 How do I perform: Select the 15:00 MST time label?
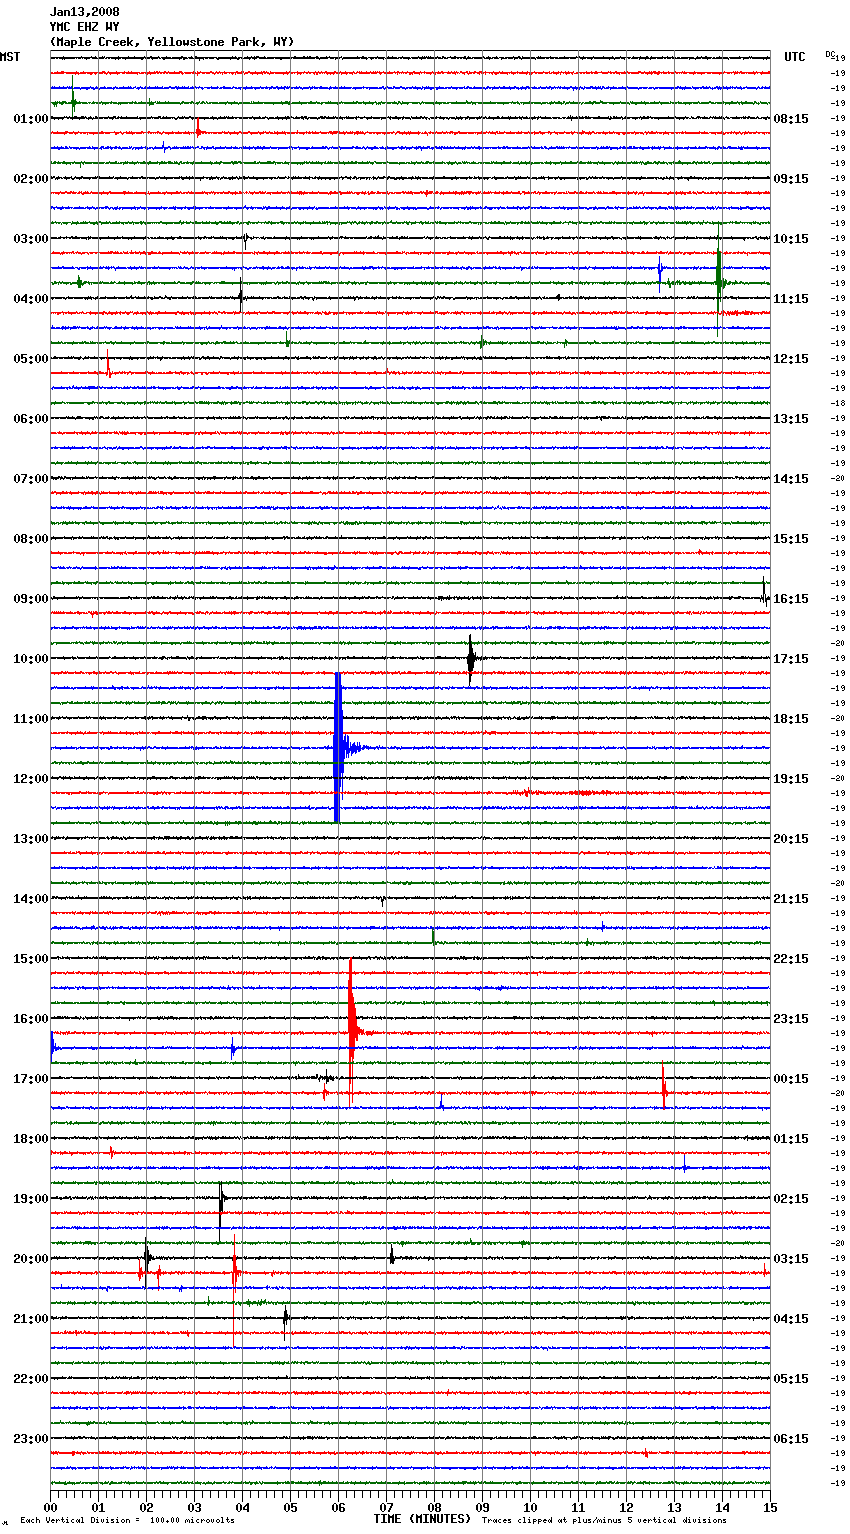tap(30, 959)
